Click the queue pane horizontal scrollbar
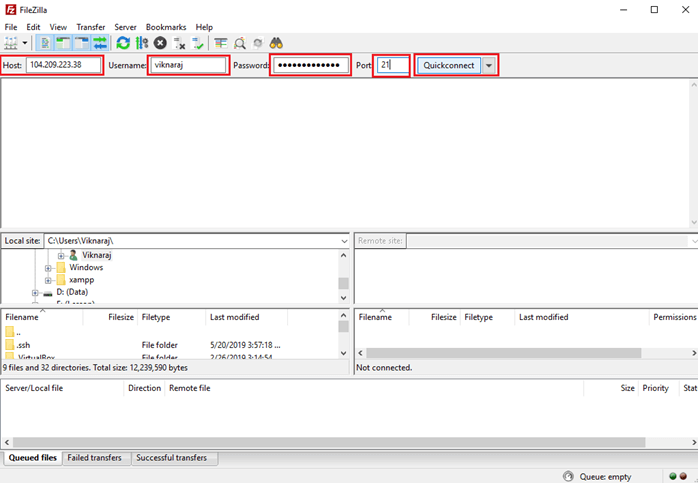 point(329,442)
